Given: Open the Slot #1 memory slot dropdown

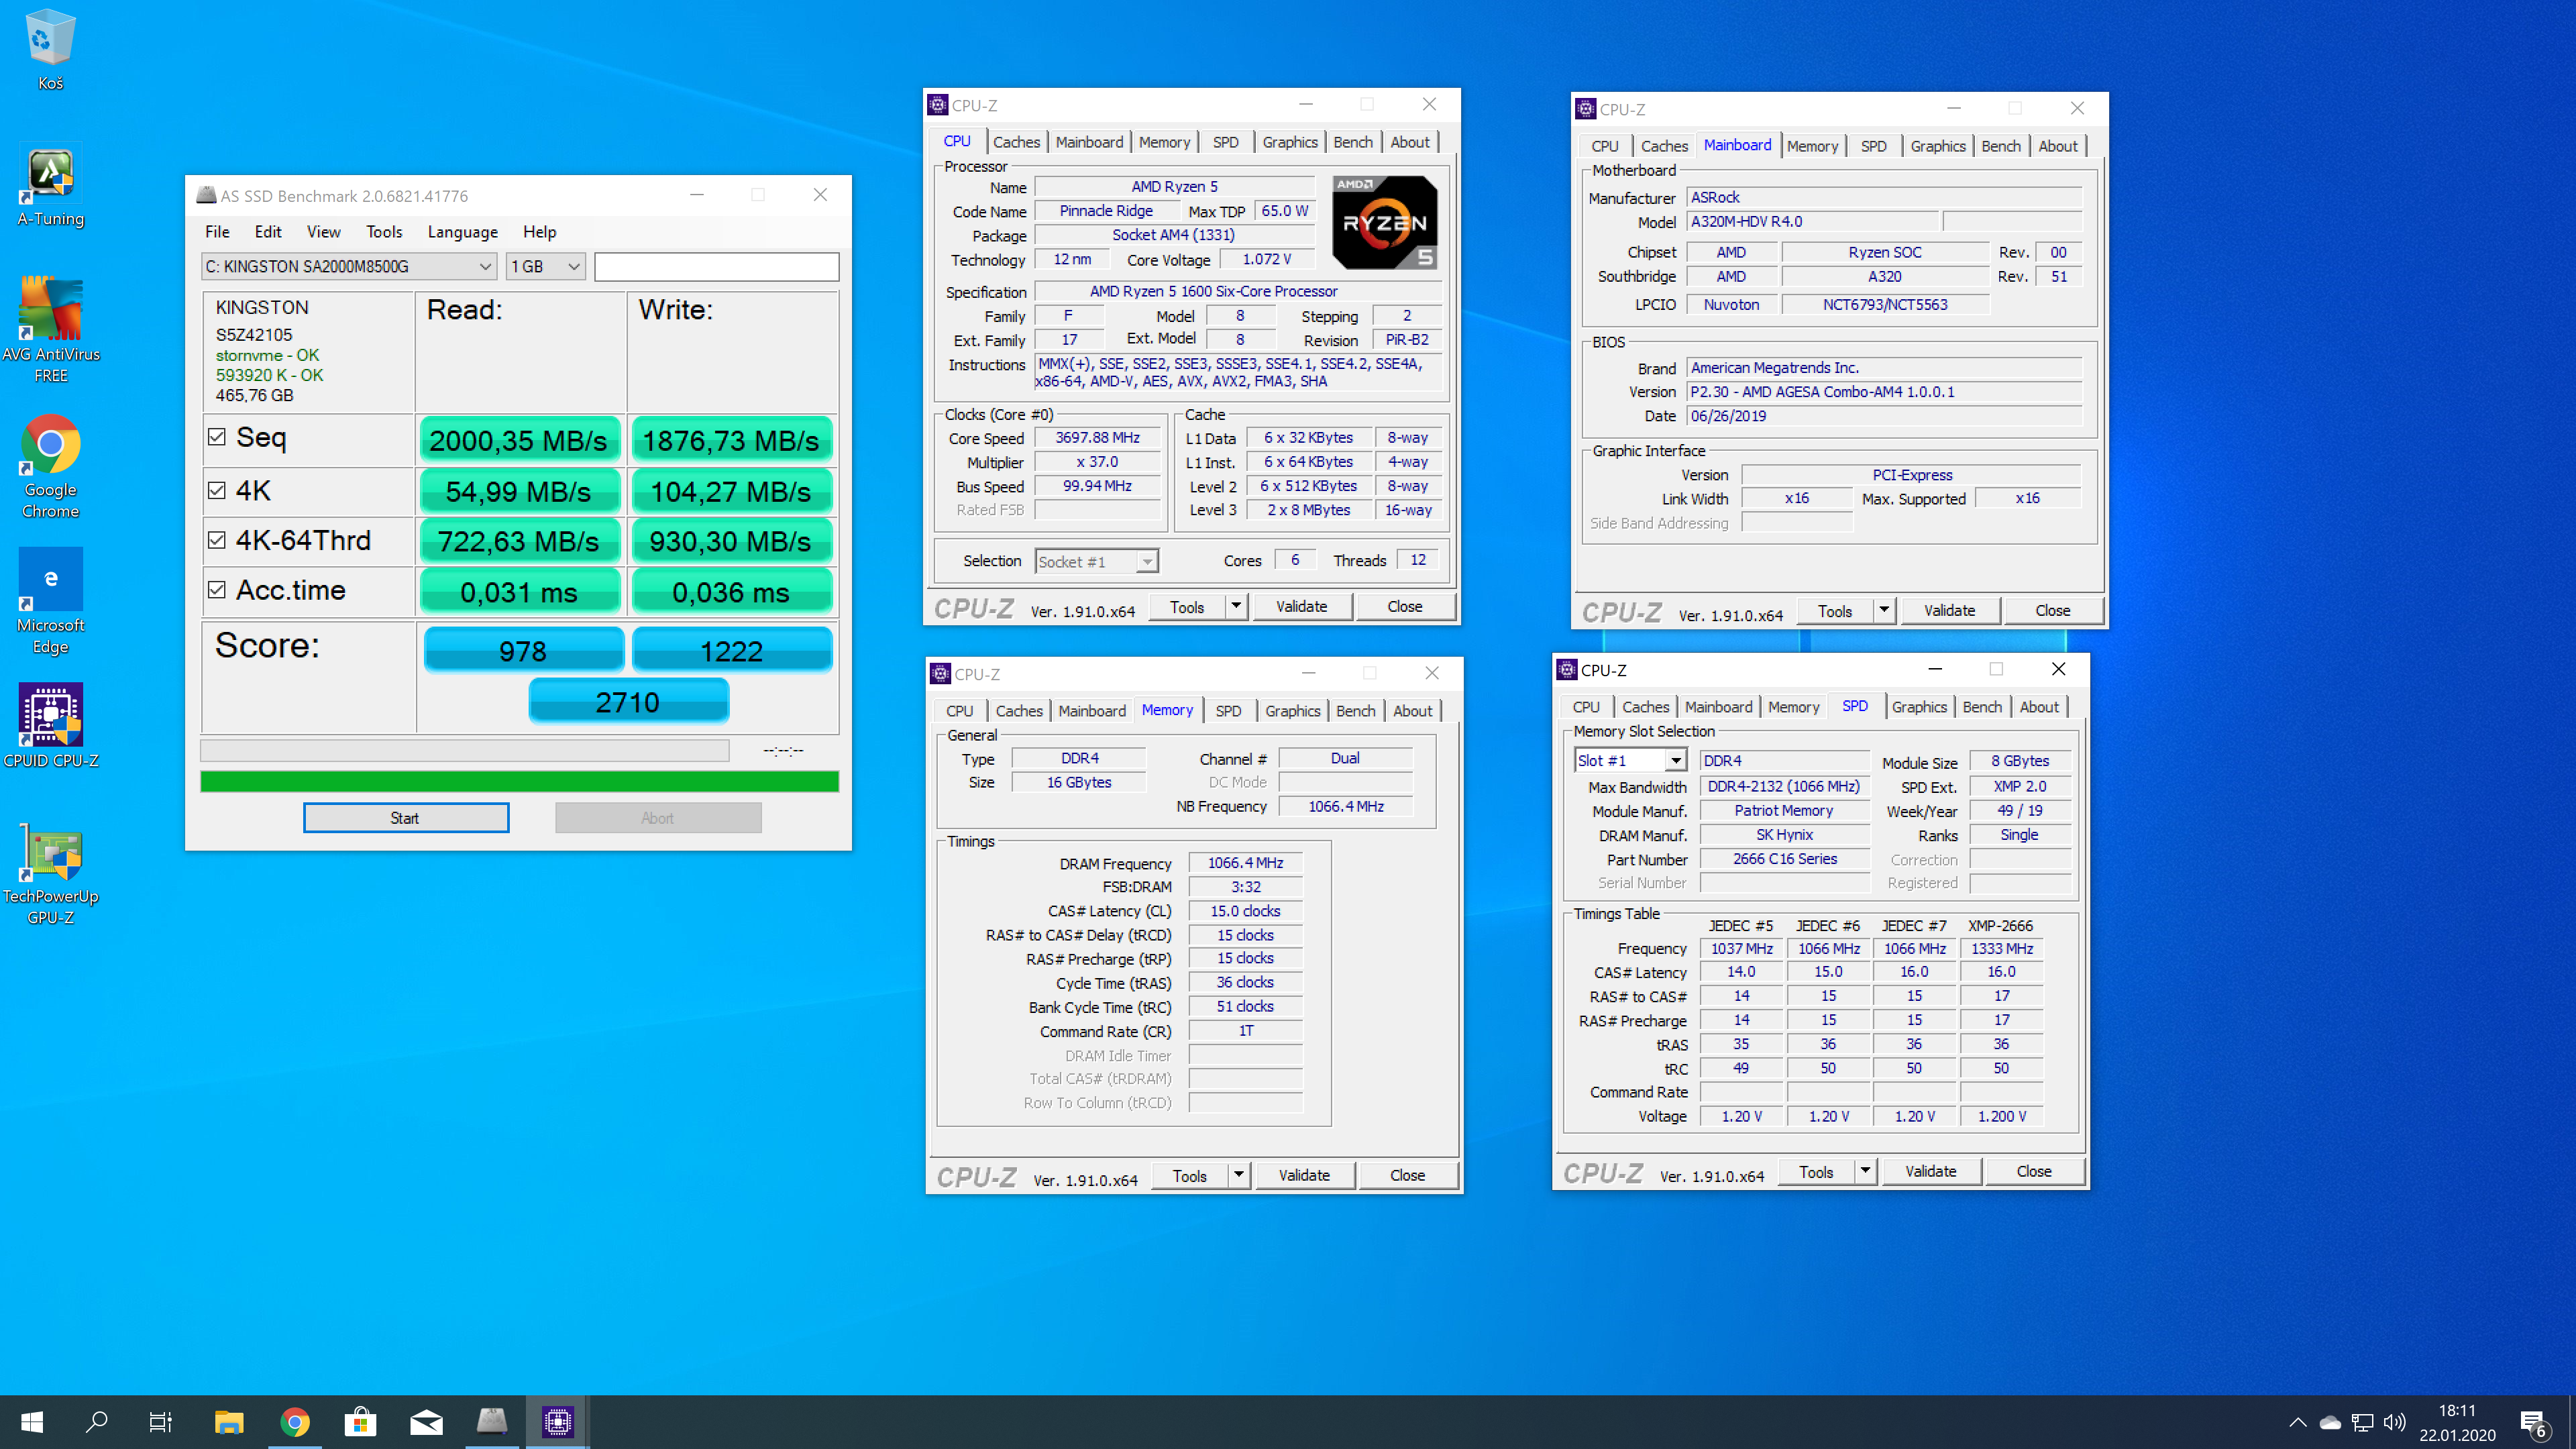Looking at the screenshot, I should tap(1630, 760).
